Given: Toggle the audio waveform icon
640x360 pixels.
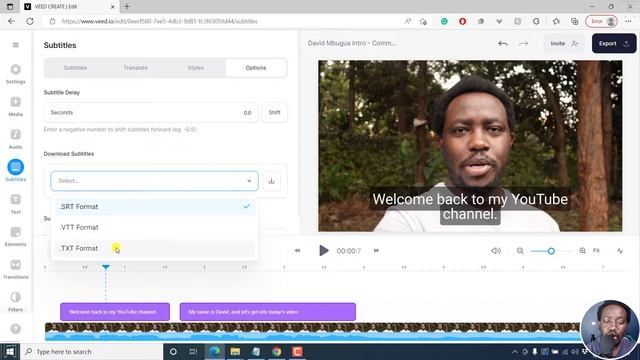Looking at the screenshot, I should (620, 251).
